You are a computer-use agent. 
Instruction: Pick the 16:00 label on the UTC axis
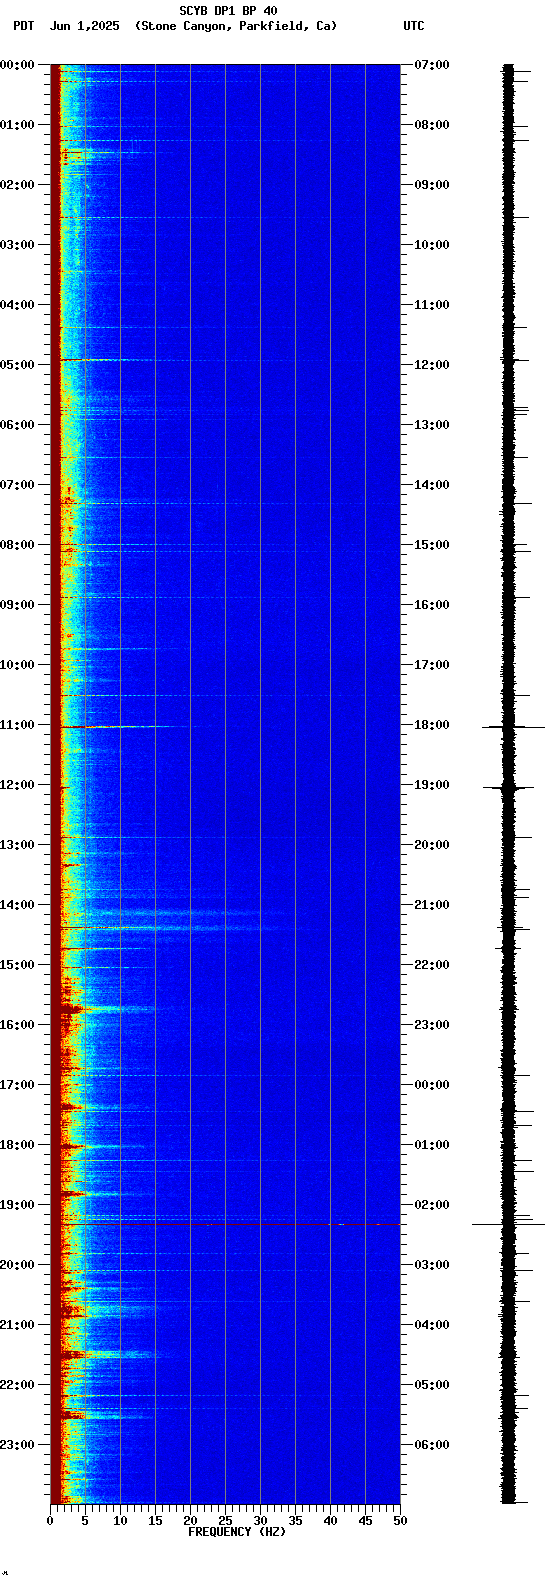431,605
